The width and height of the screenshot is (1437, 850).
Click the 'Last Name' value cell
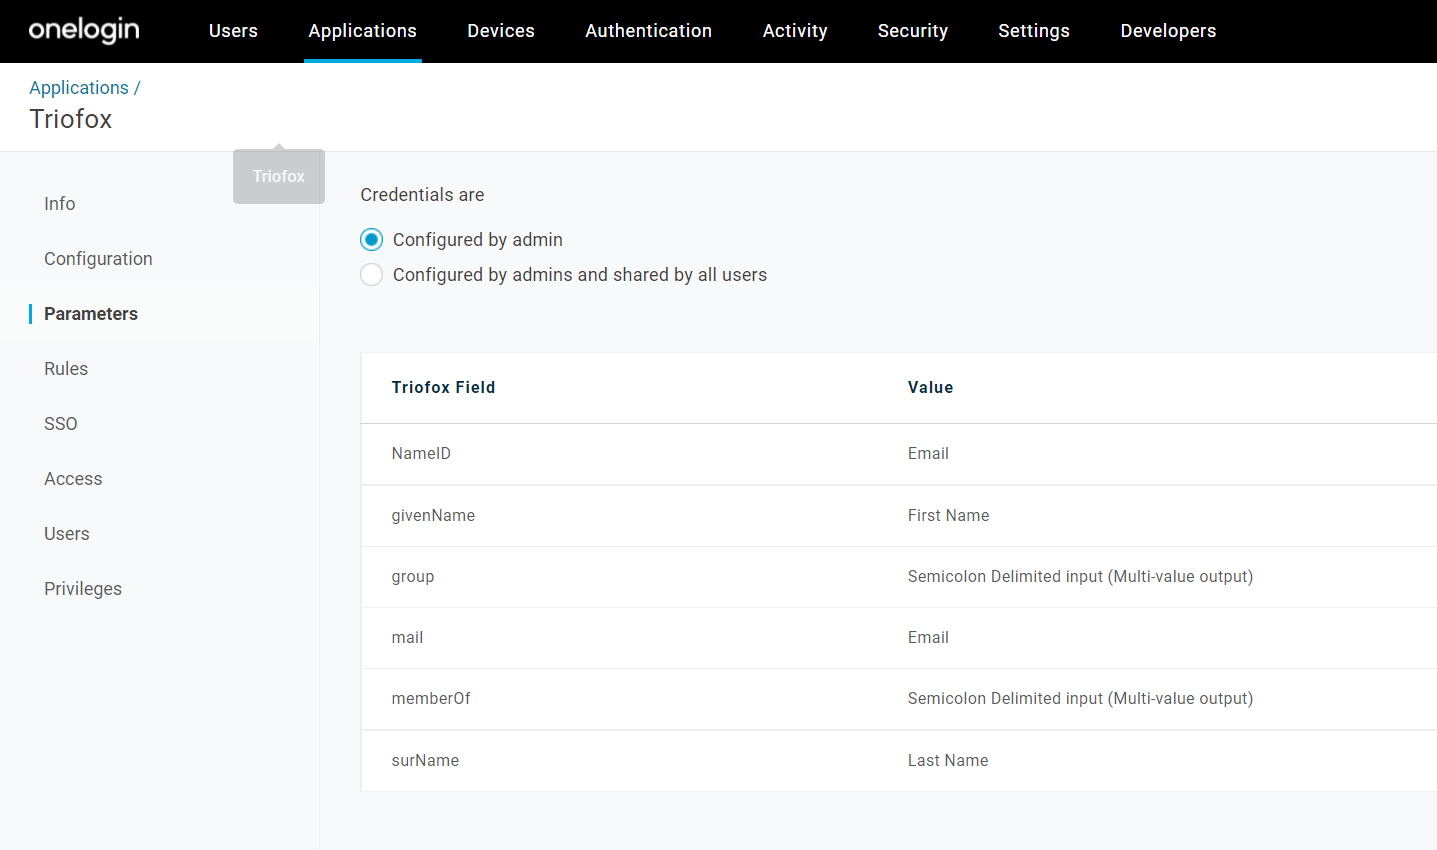(x=948, y=761)
